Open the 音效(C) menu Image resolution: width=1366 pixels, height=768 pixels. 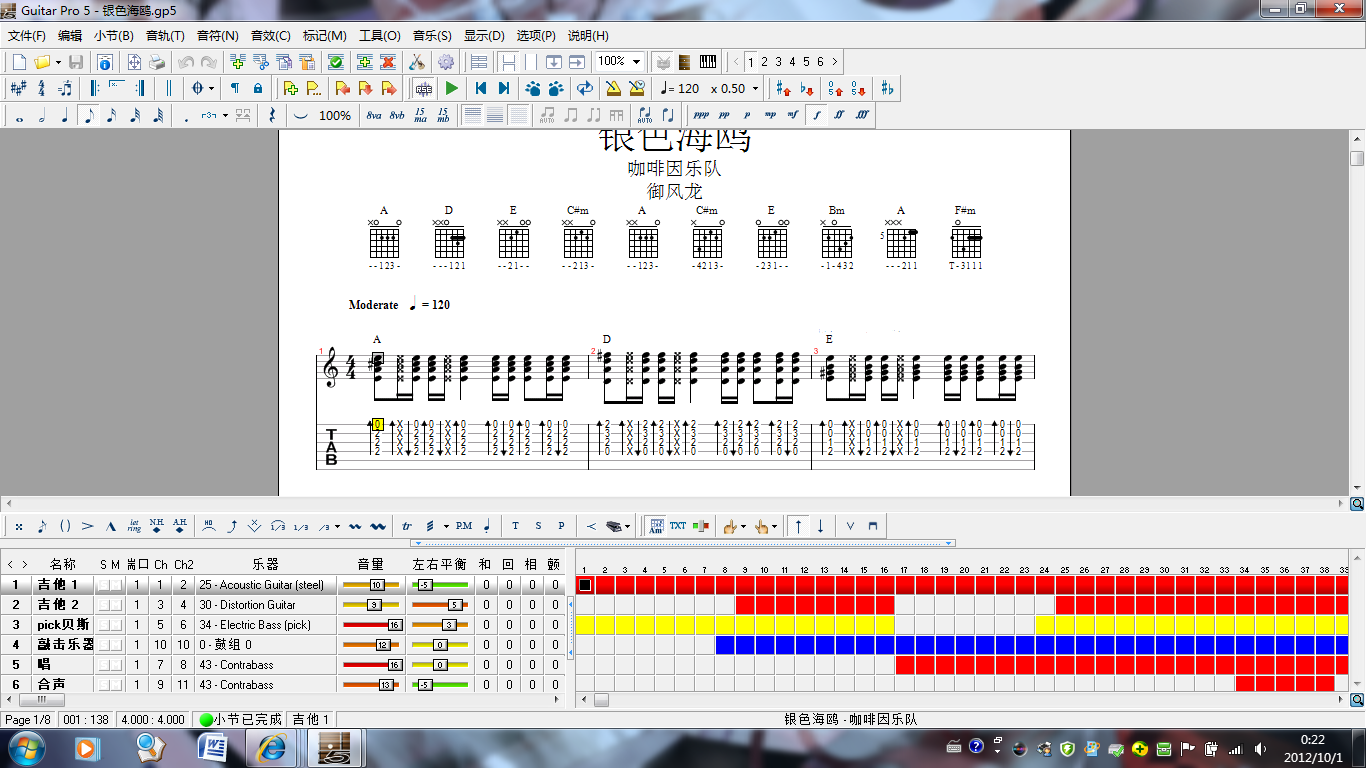tap(271, 35)
